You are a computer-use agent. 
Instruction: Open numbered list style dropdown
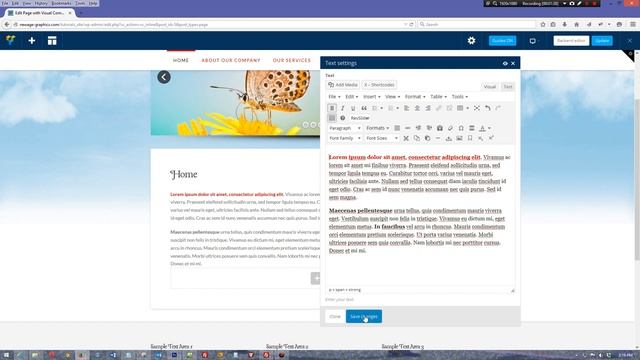(x=398, y=108)
